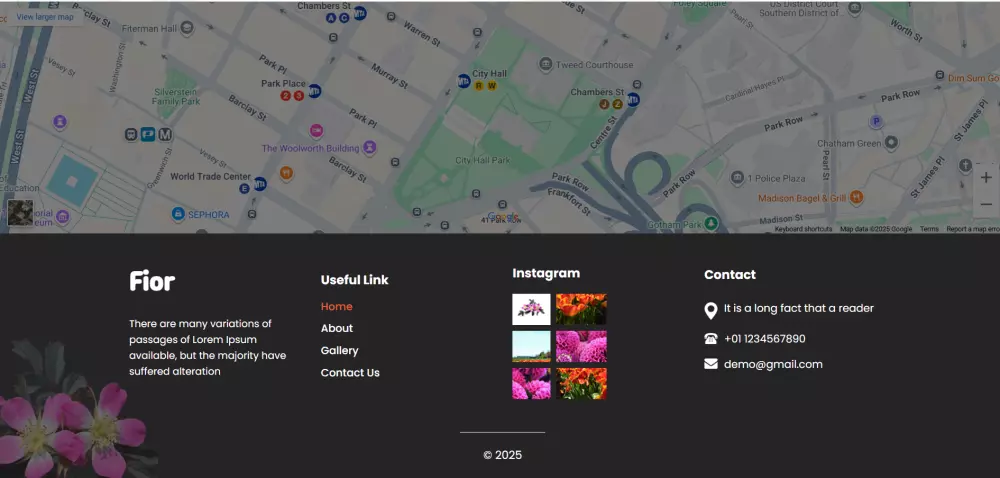Click the address text It is a long fact
1000x478 pixels.
[x=798, y=308]
